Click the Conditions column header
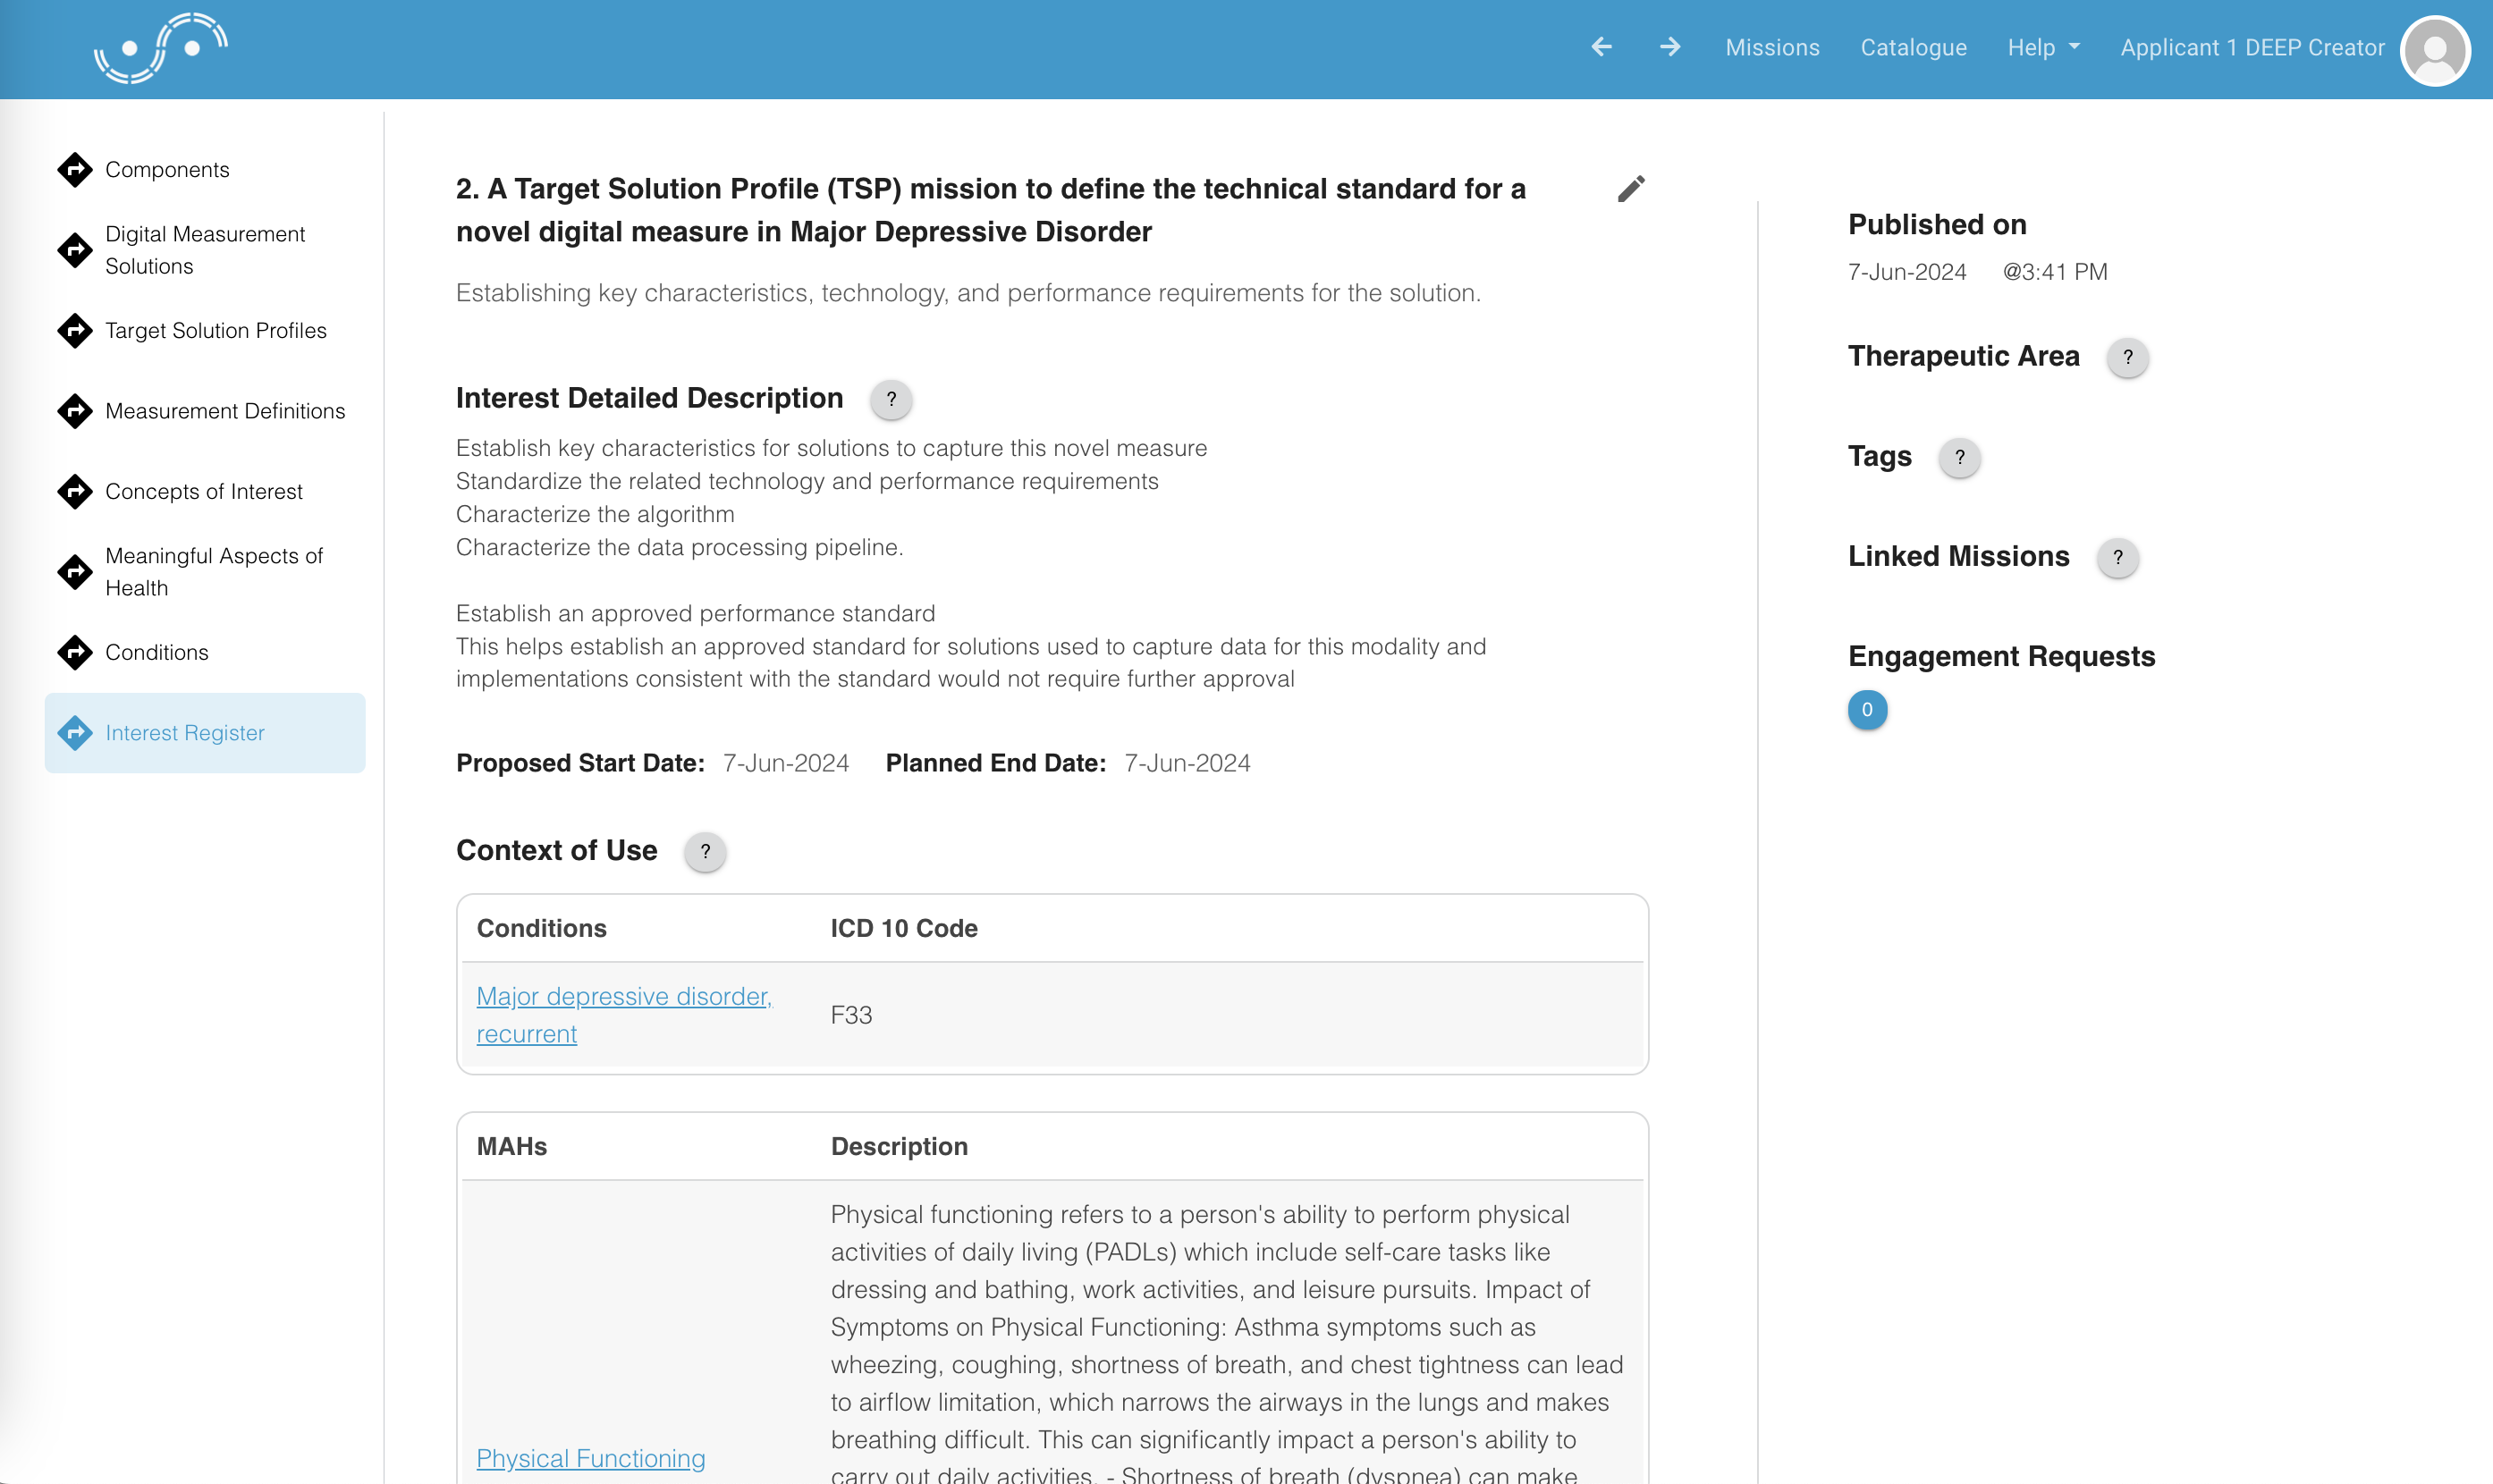 (541, 928)
